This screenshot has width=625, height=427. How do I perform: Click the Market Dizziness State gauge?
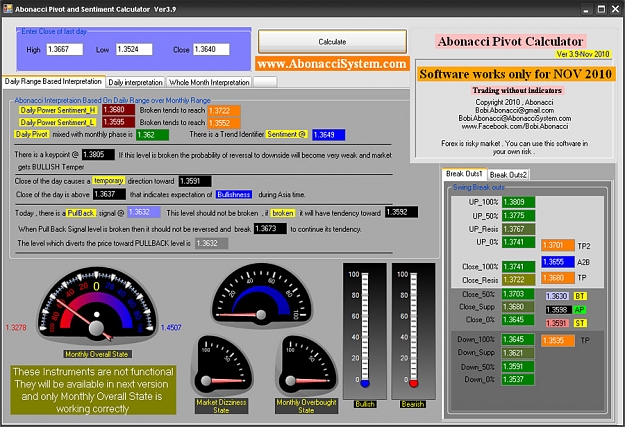222,367
